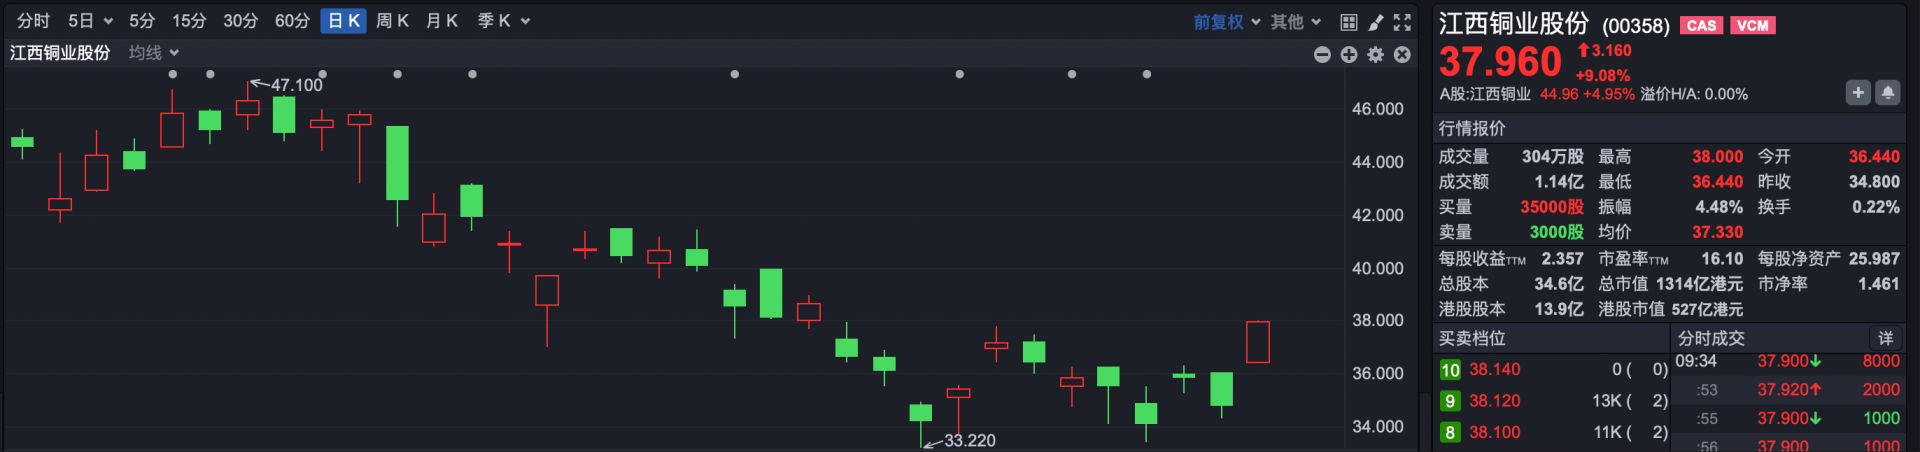Viewport: 1920px width, 452px height.
Task: Open chart settings gear icon
Action: coord(1376,55)
